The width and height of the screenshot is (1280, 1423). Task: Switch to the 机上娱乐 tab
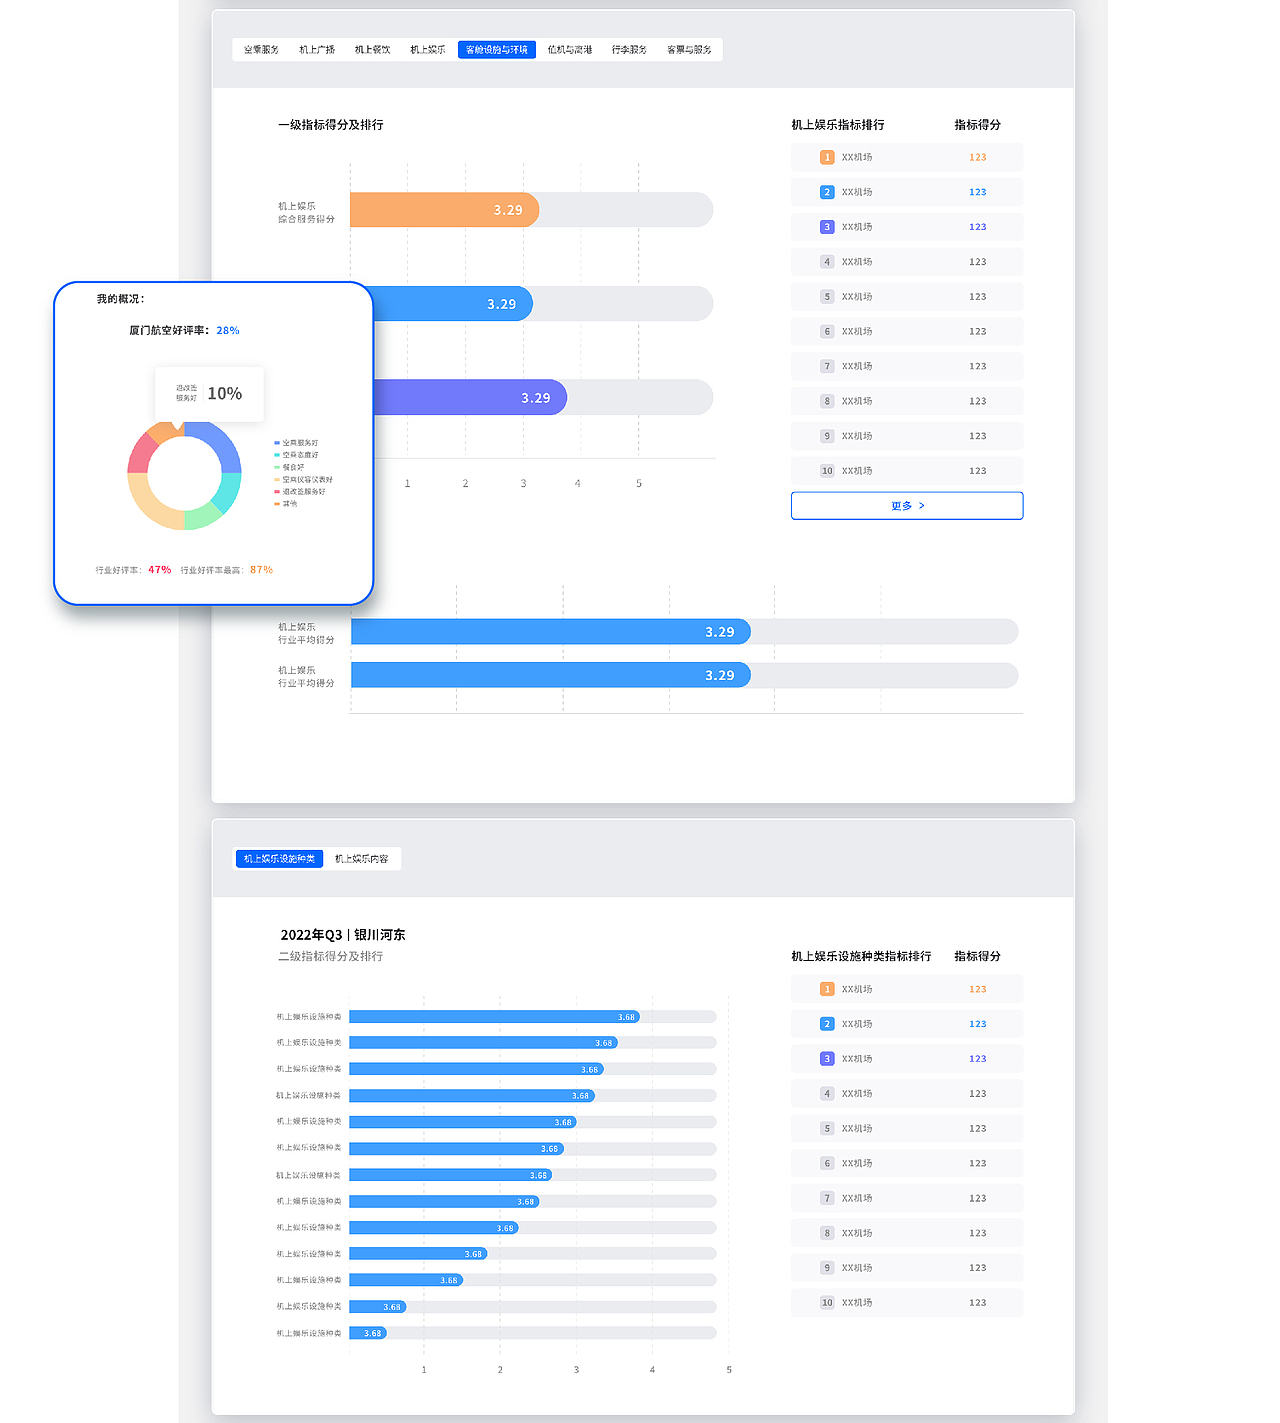pos(428,50)
